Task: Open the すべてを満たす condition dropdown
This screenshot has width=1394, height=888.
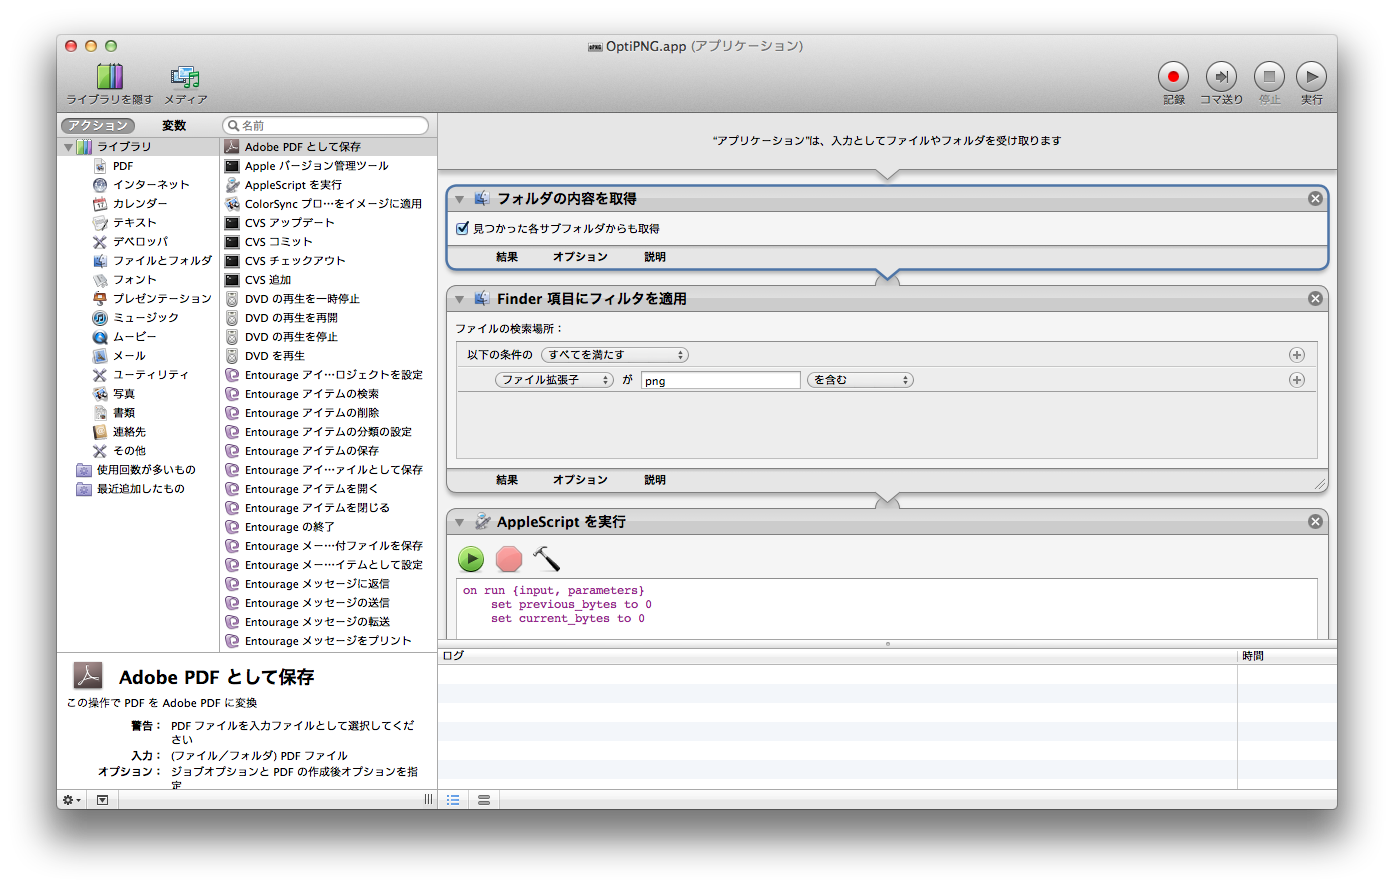Action: point(615,355)
